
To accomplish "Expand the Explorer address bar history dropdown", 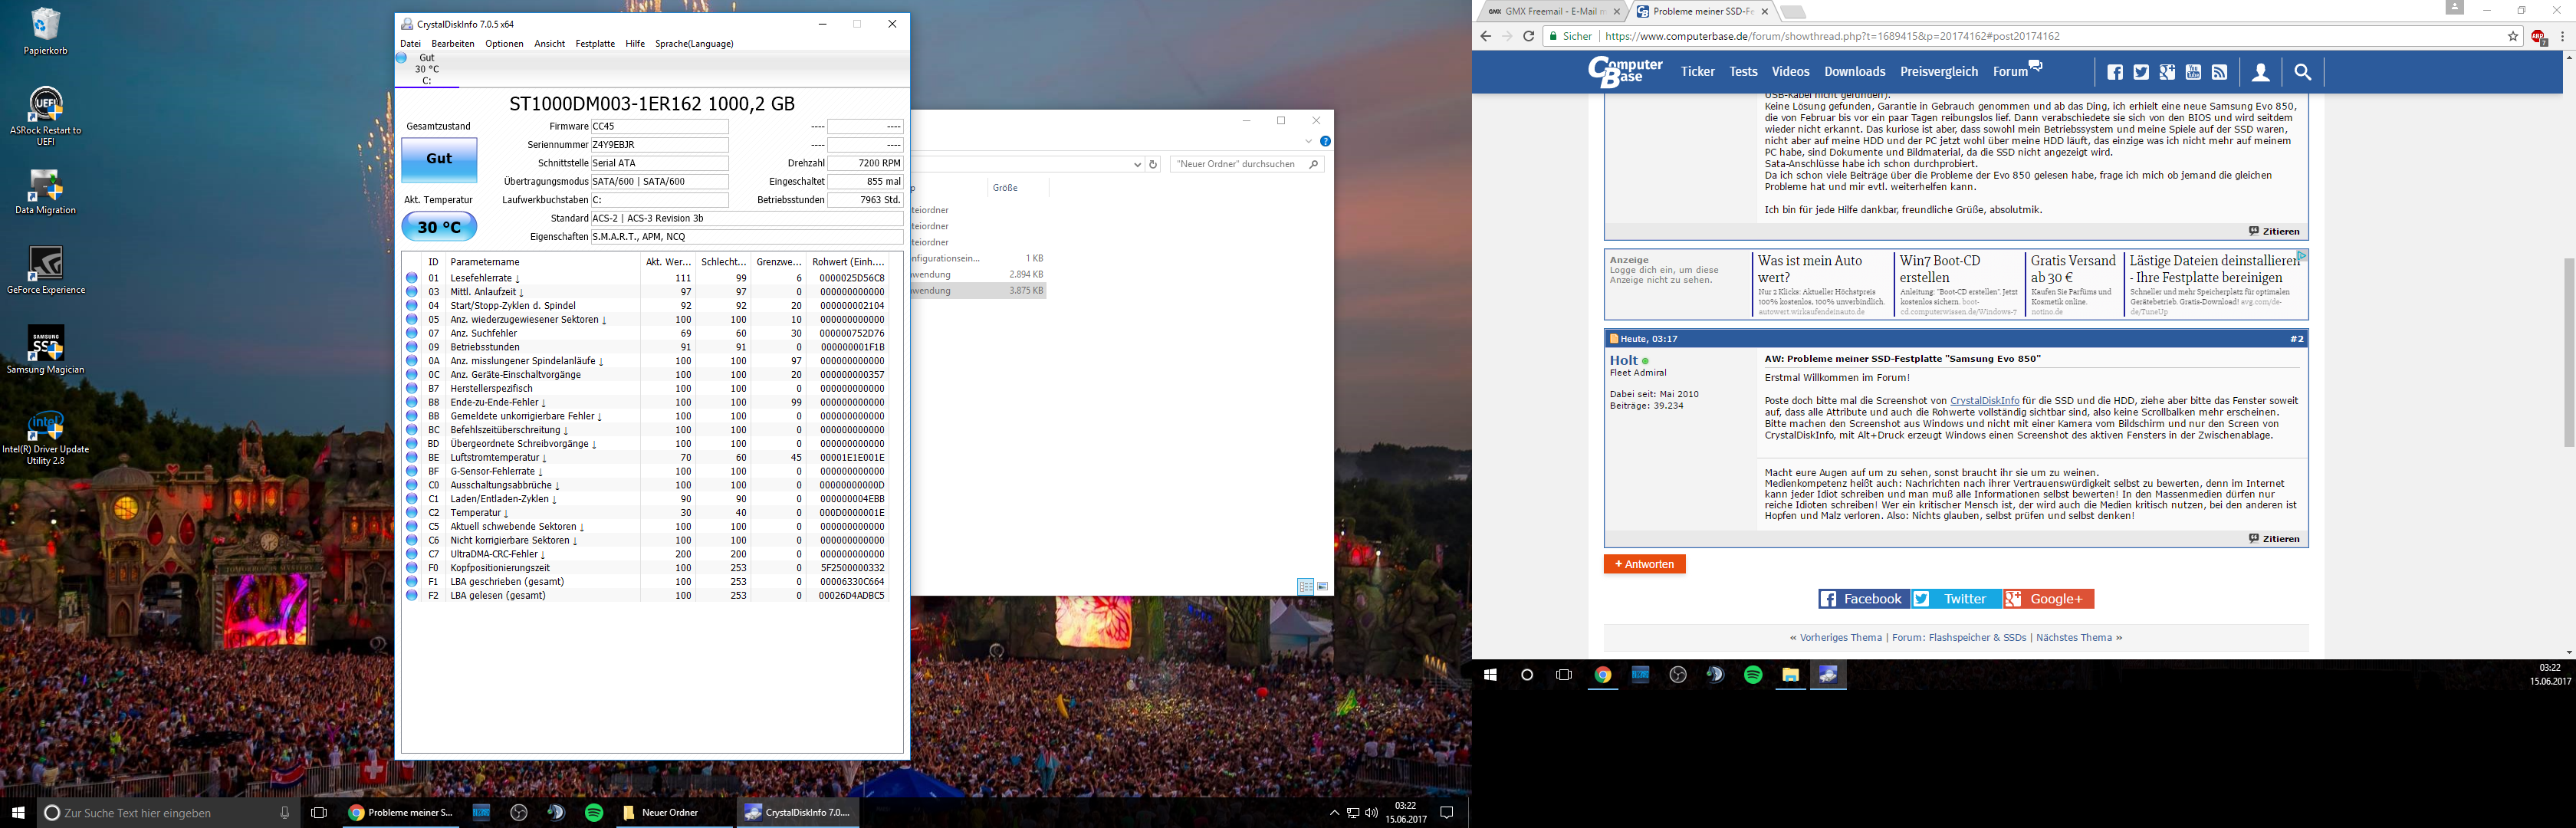I will (1137, 165).
